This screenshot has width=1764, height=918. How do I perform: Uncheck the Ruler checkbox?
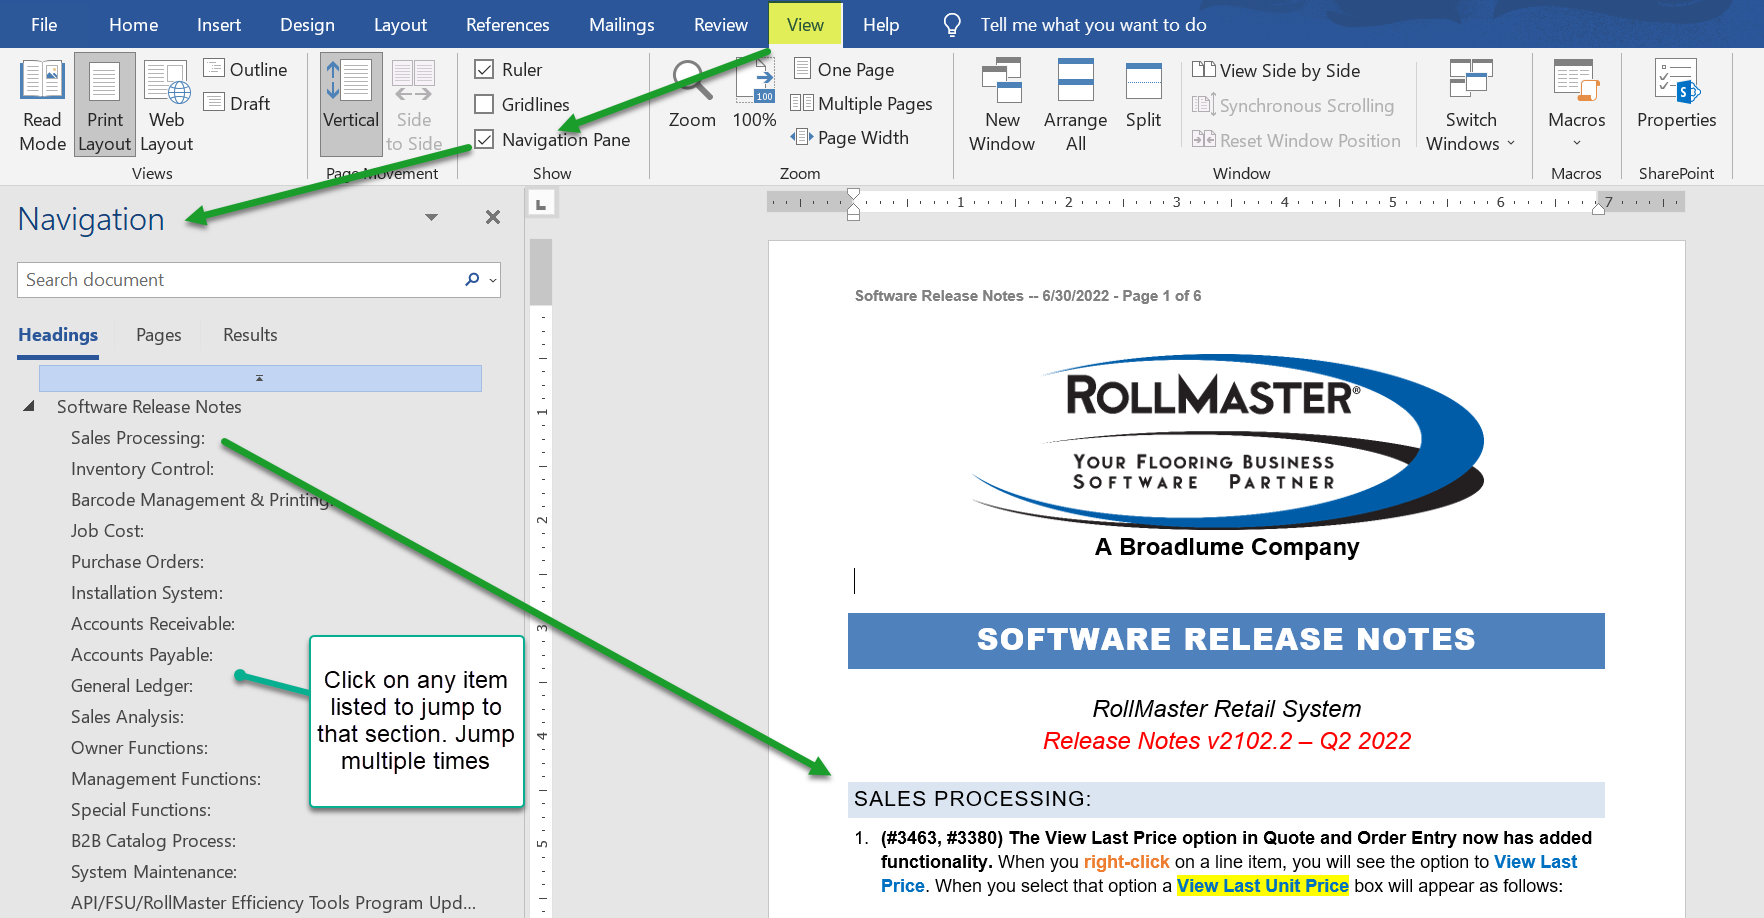pyautogui.click(x=484, y=69)
